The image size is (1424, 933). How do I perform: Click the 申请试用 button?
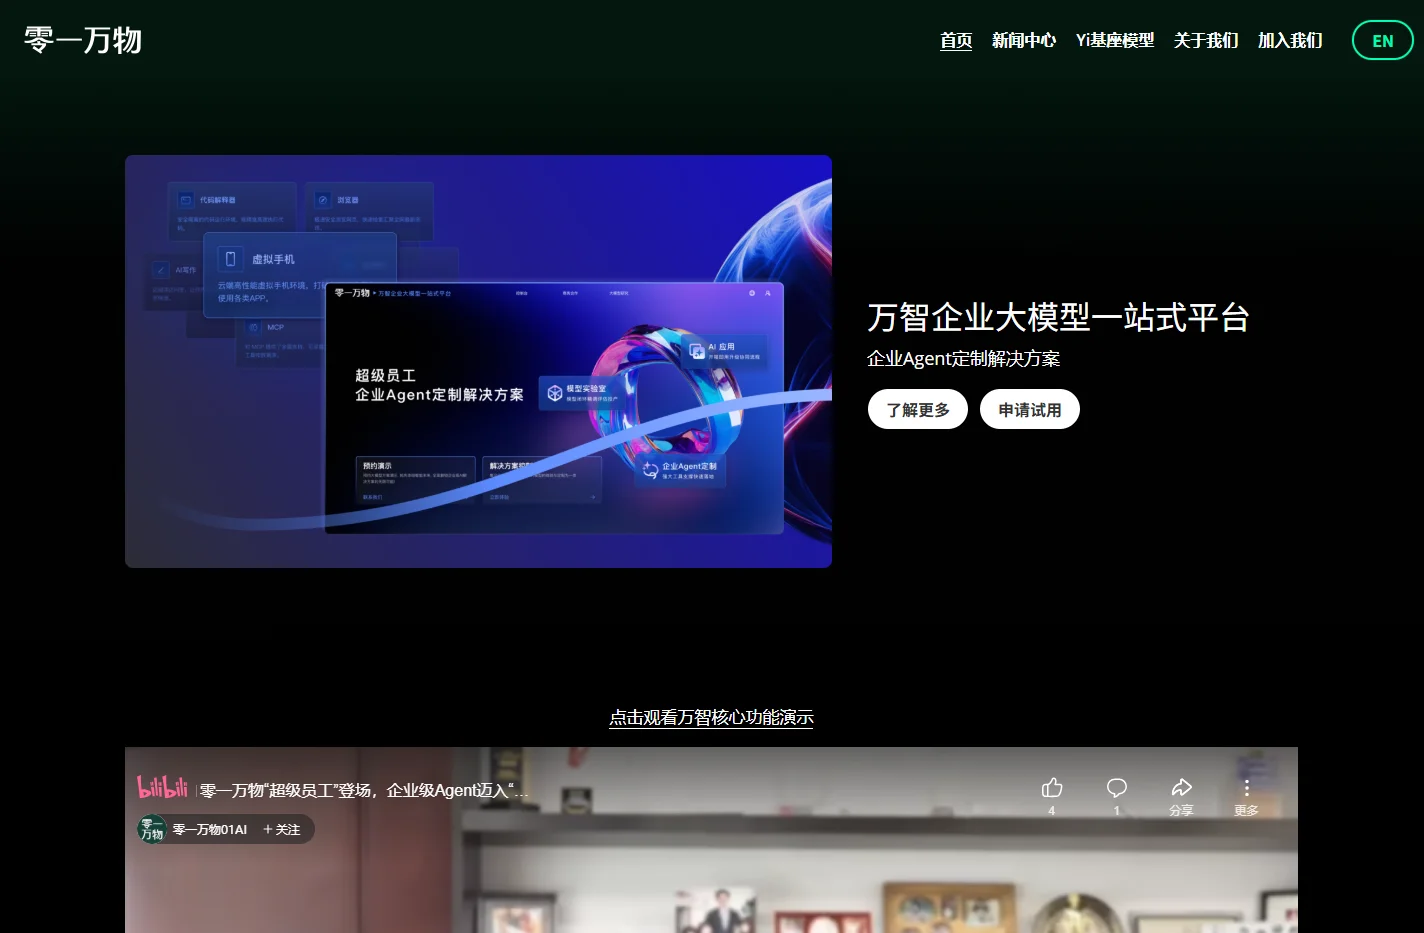point(1030,409)
